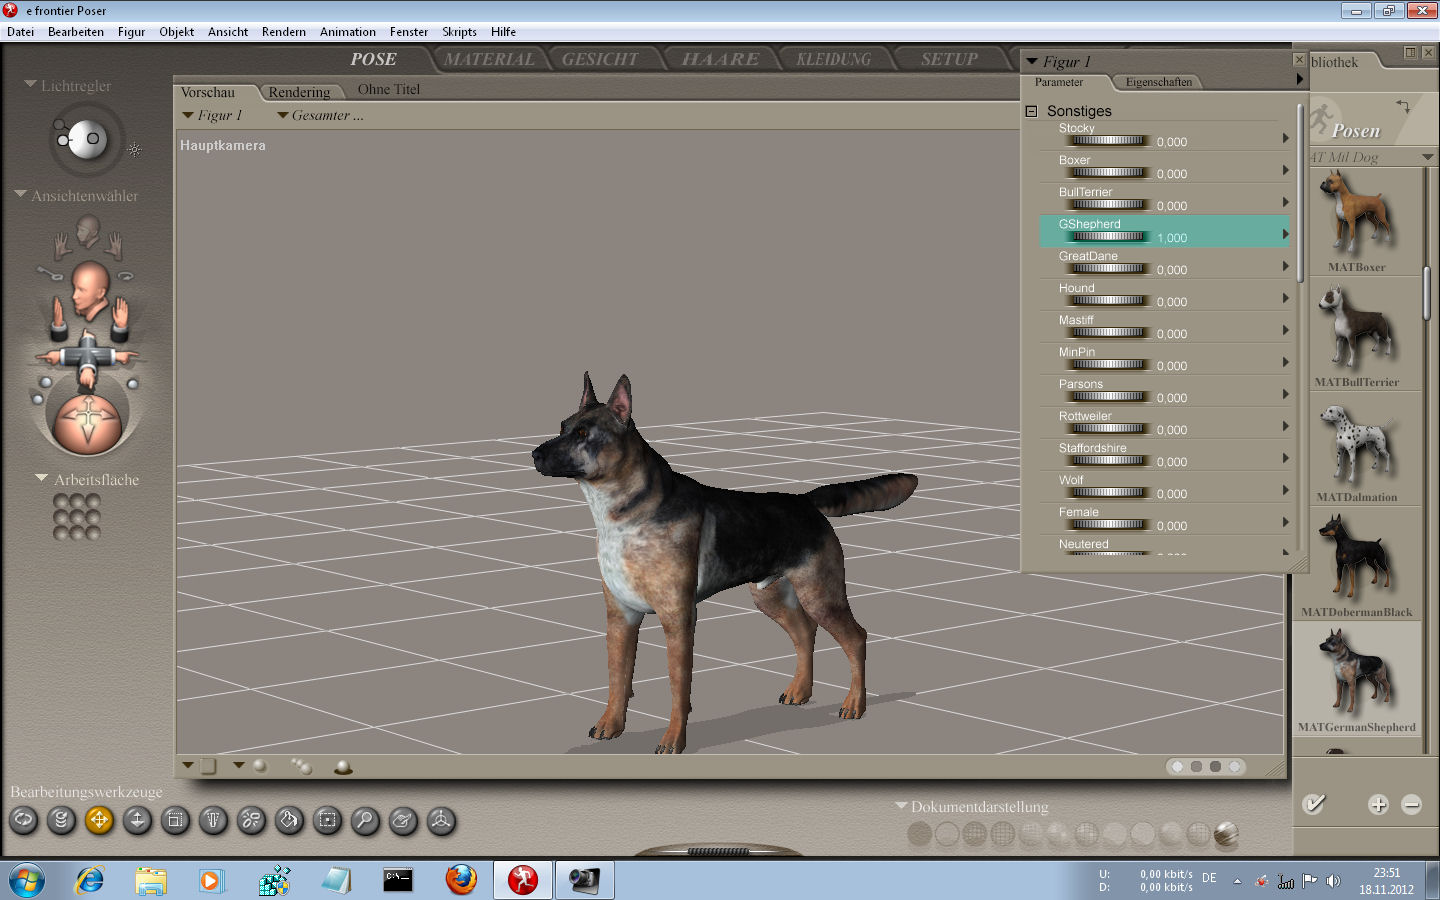Viewport: 1440px width, 900px height.
Task: Choose Silhouette document display style
Action: tap(919, 833)
